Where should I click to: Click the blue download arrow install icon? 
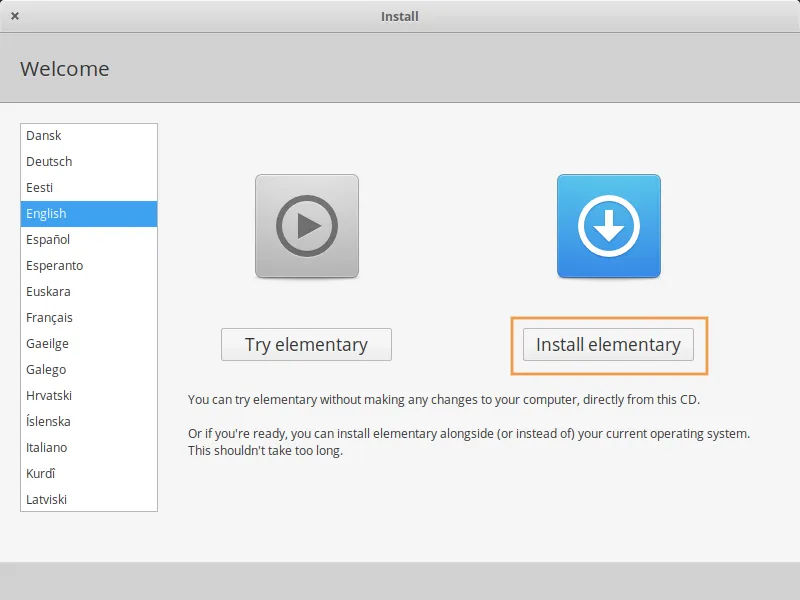[x=609, y=226]
